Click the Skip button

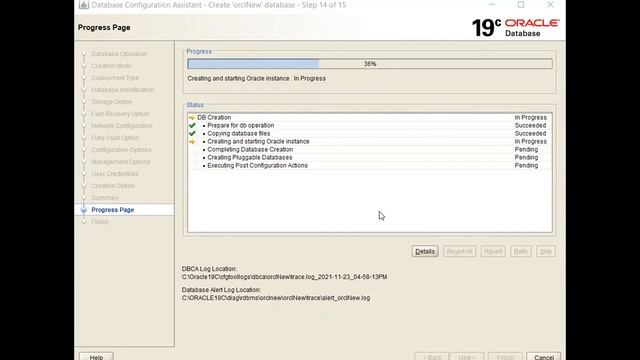(546, 251)
